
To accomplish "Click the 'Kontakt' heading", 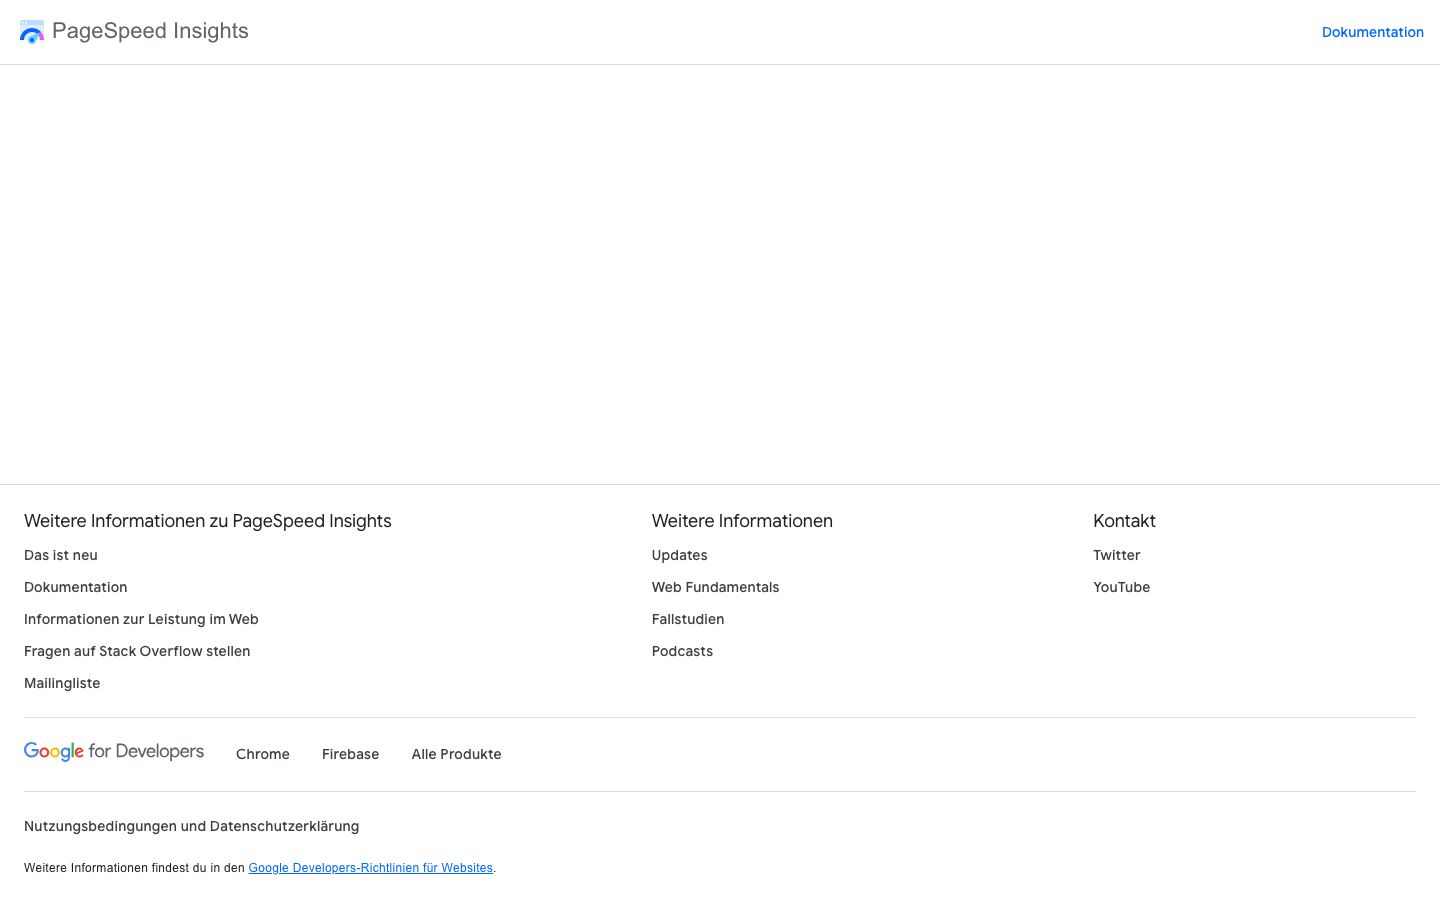I will click(x=1124, y=521).
